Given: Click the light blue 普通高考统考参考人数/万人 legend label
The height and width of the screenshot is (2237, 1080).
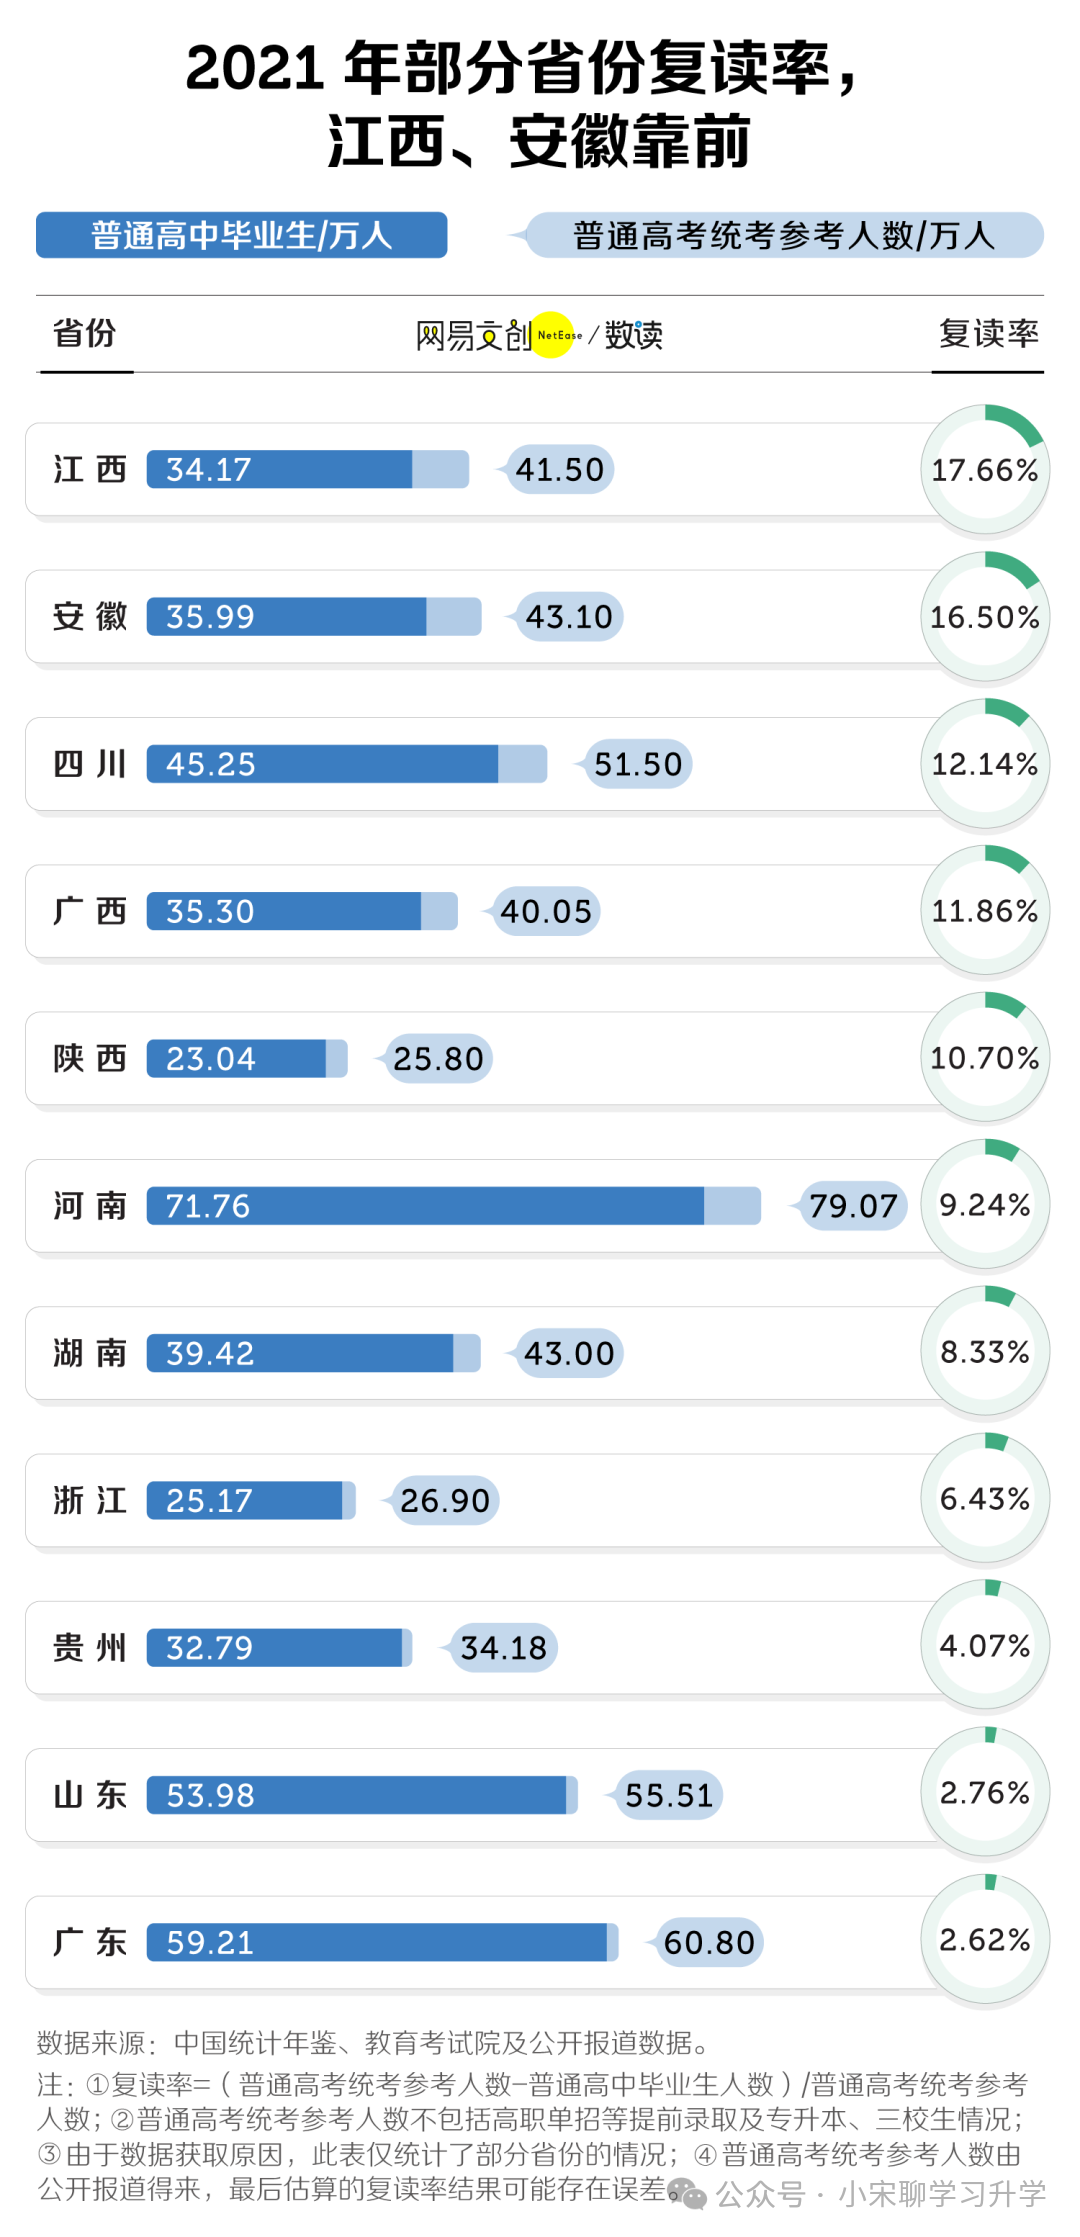Looking at the screenshot, I should pyautogui.click(x=784, y=235).
